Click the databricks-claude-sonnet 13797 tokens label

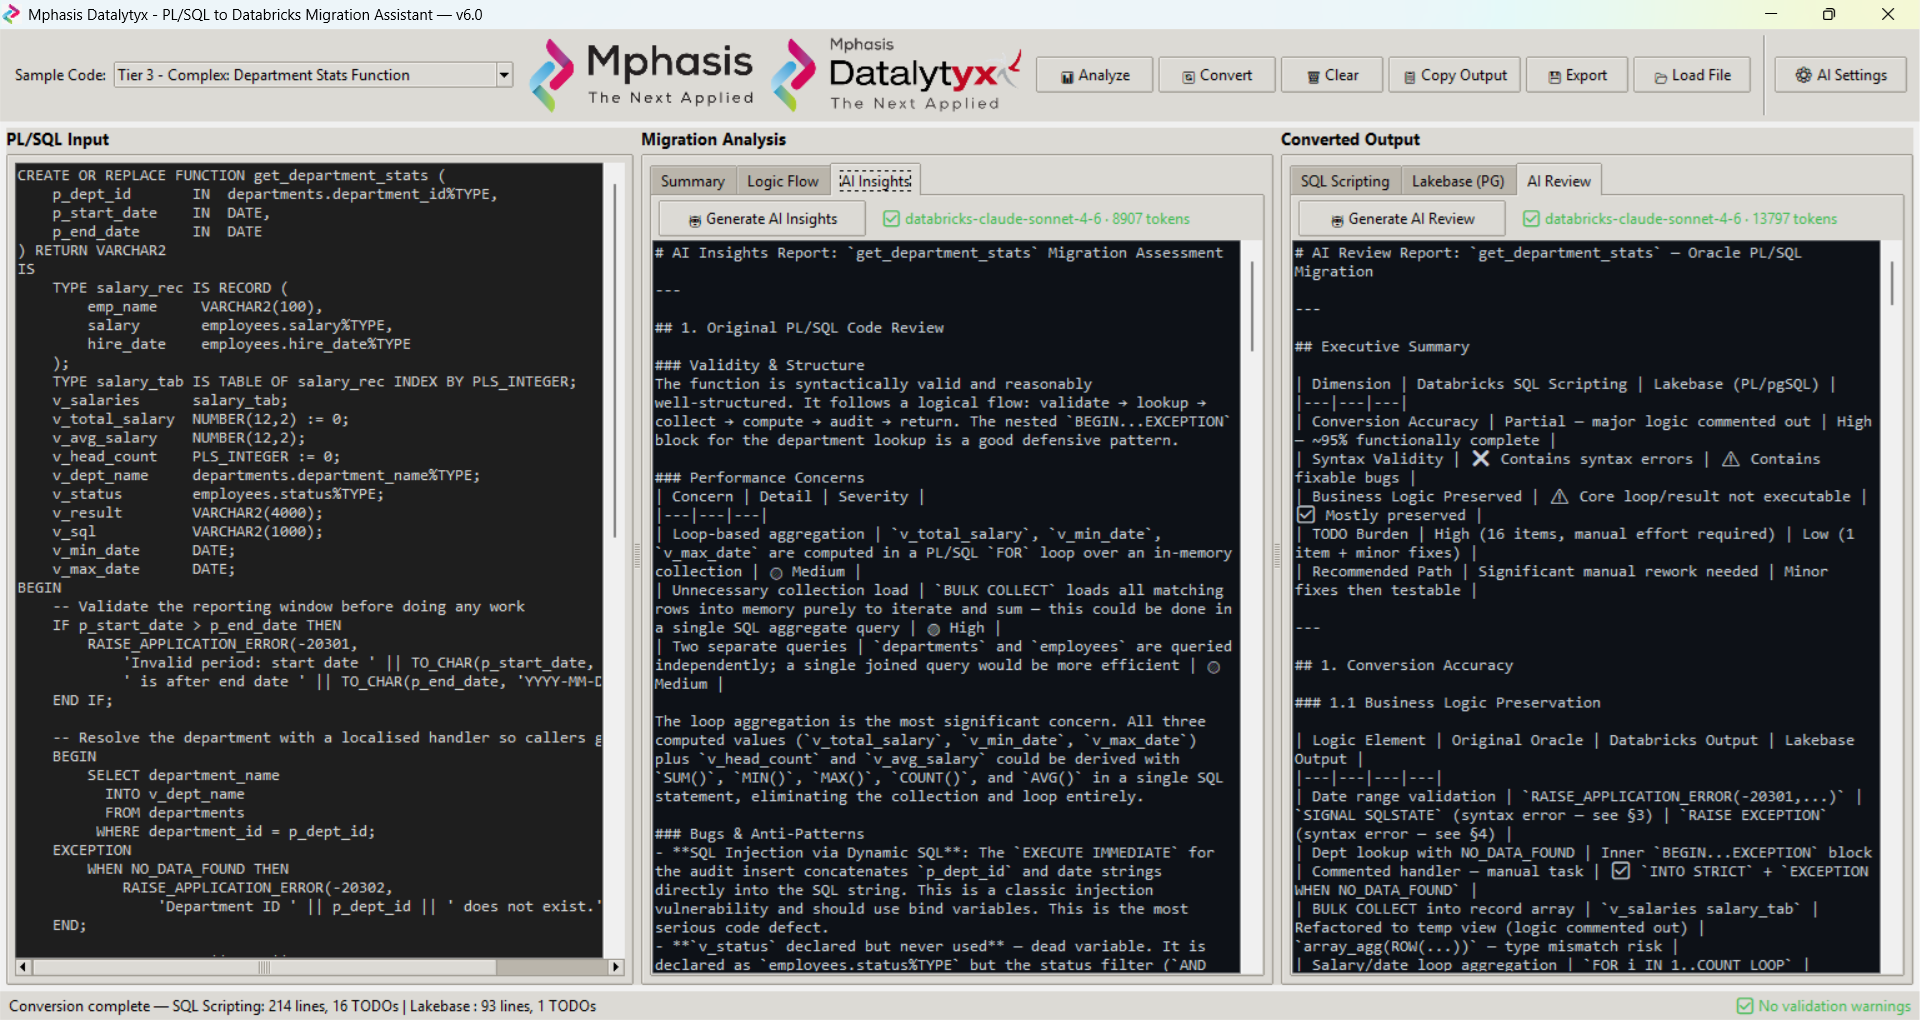coord(1691,219)
